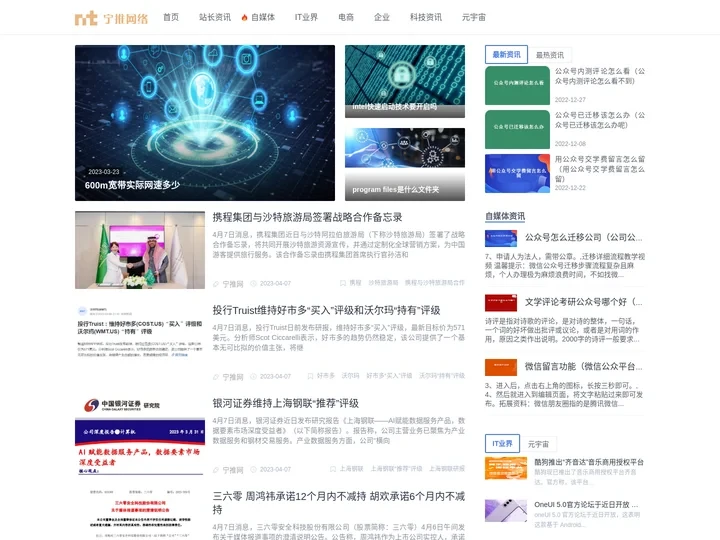Click the tag bookmark icon before 携程

click(343, 283)
